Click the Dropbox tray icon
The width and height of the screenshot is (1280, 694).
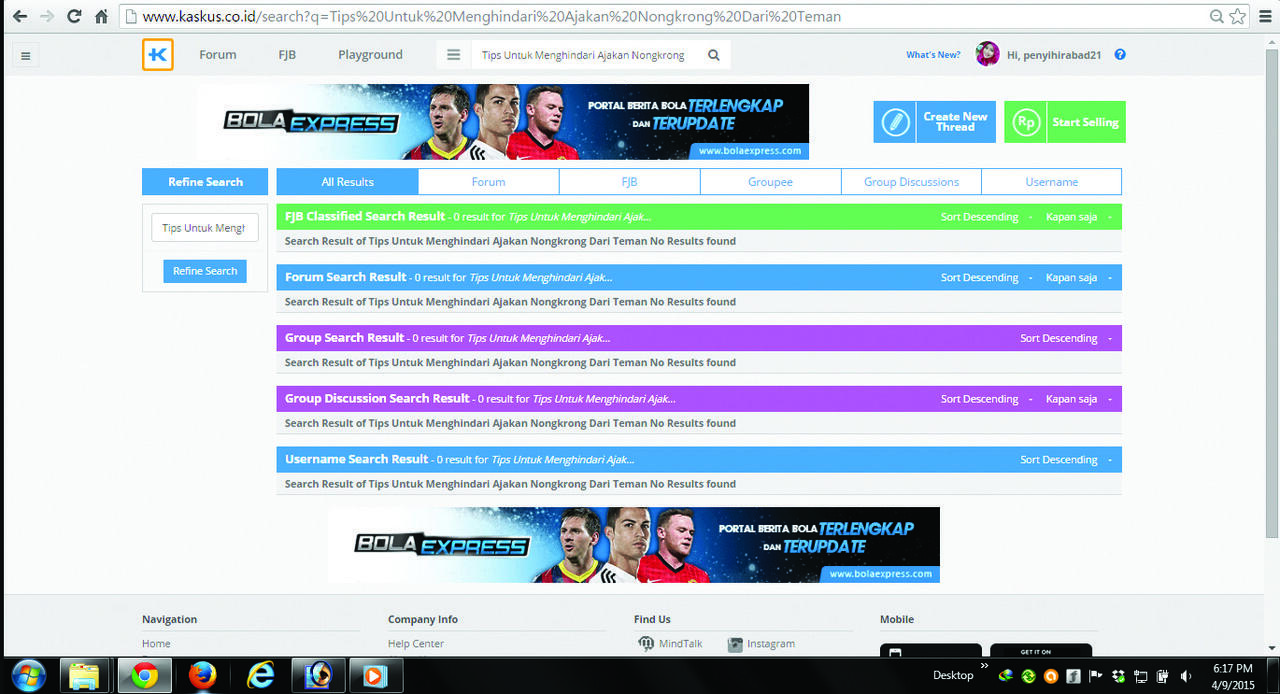pos(1119,676)
